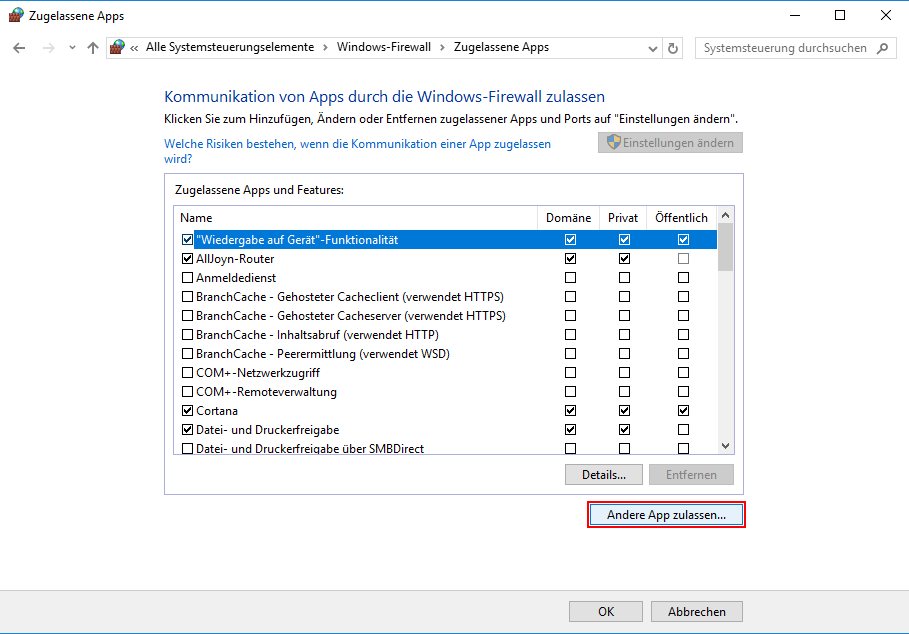This screenshot has height=634, width=909.
Task: Maximize the Zugelassene Apps window
Action: pyautogui.click(x=840, y=16)
